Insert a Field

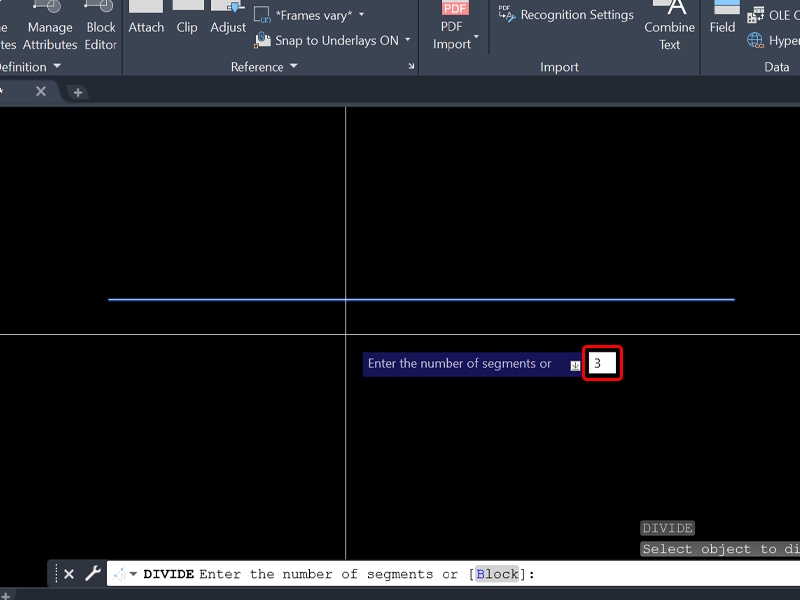tap(722, 18)
